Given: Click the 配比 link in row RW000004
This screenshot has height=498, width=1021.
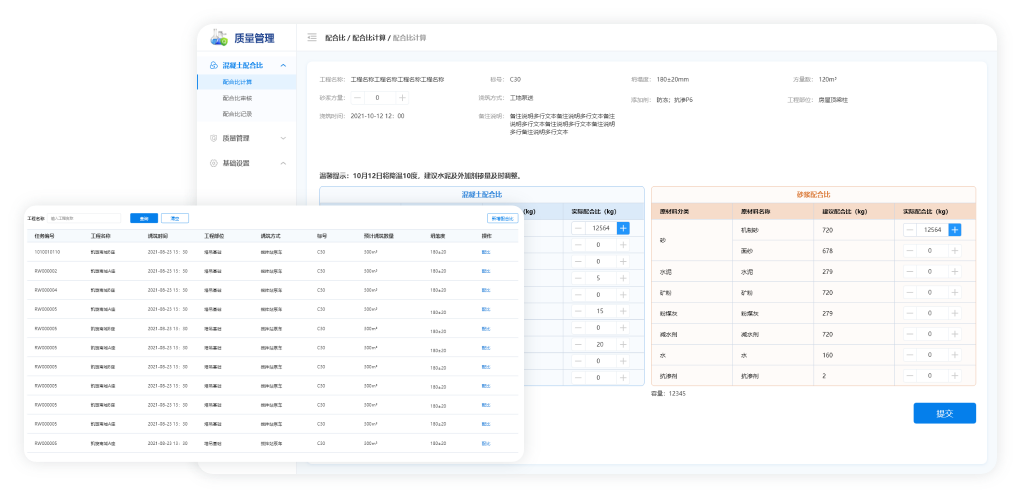Looking at the screenshot, I should click(486, 290).
